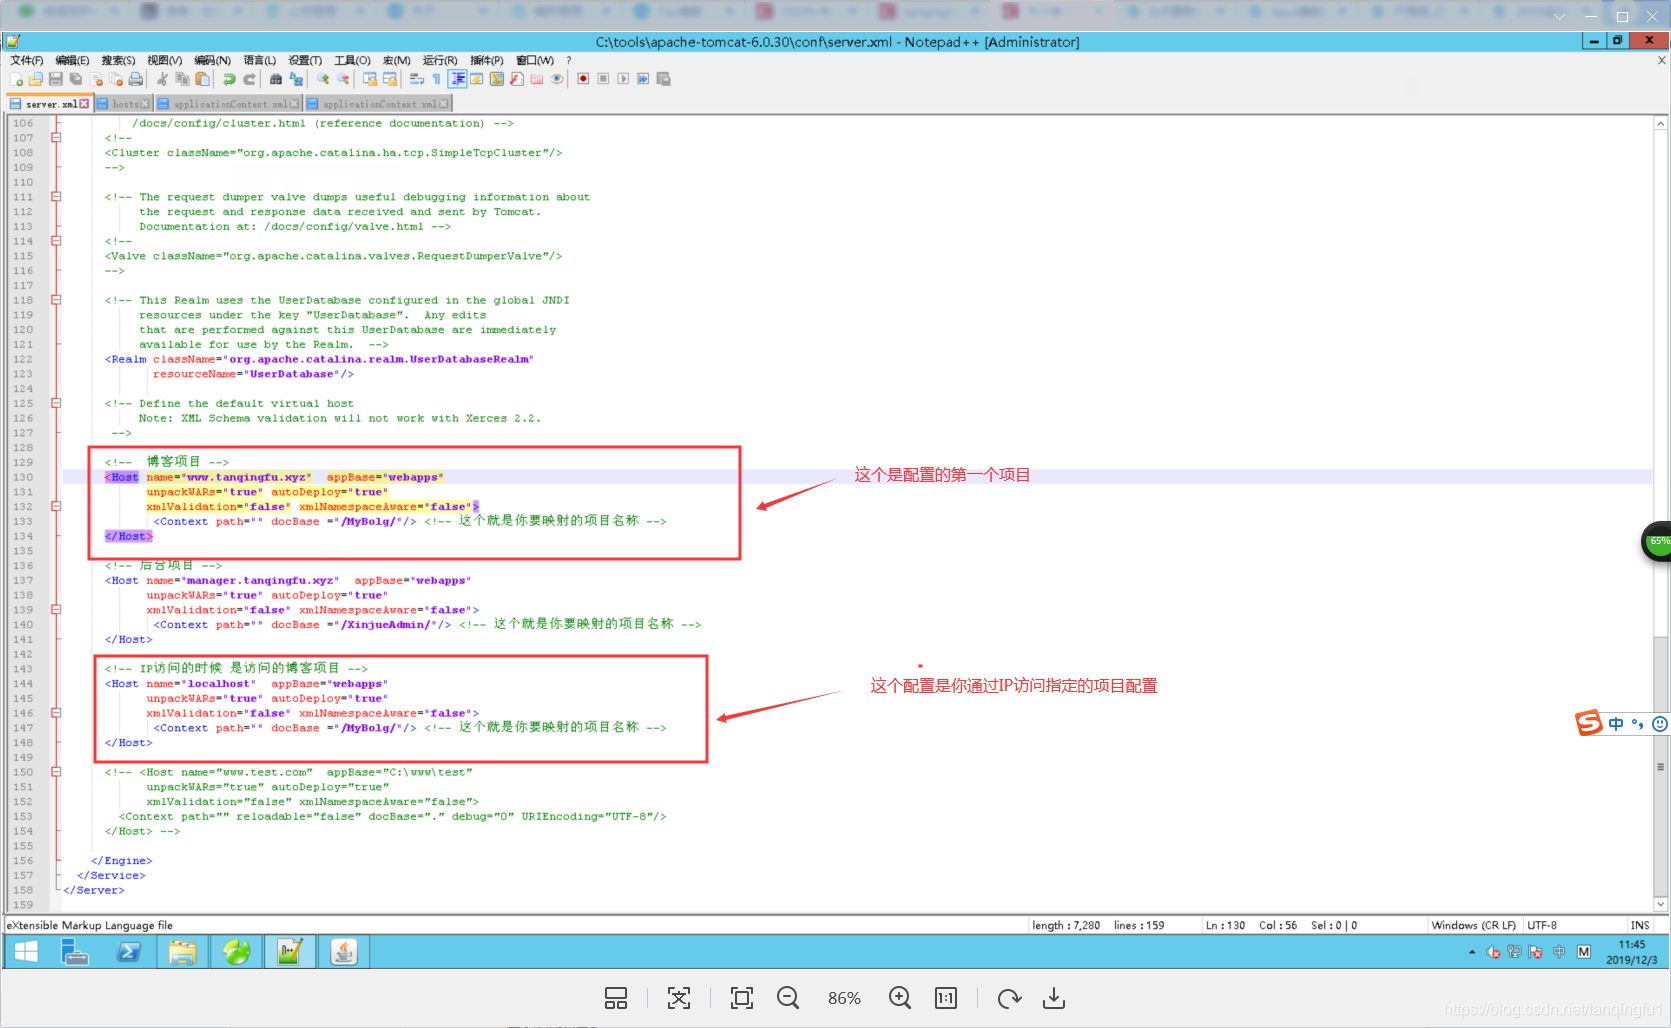1671x1028 pixels.
Task: Open the 搜索(S) menu
Action: click(x=118, y=60)
